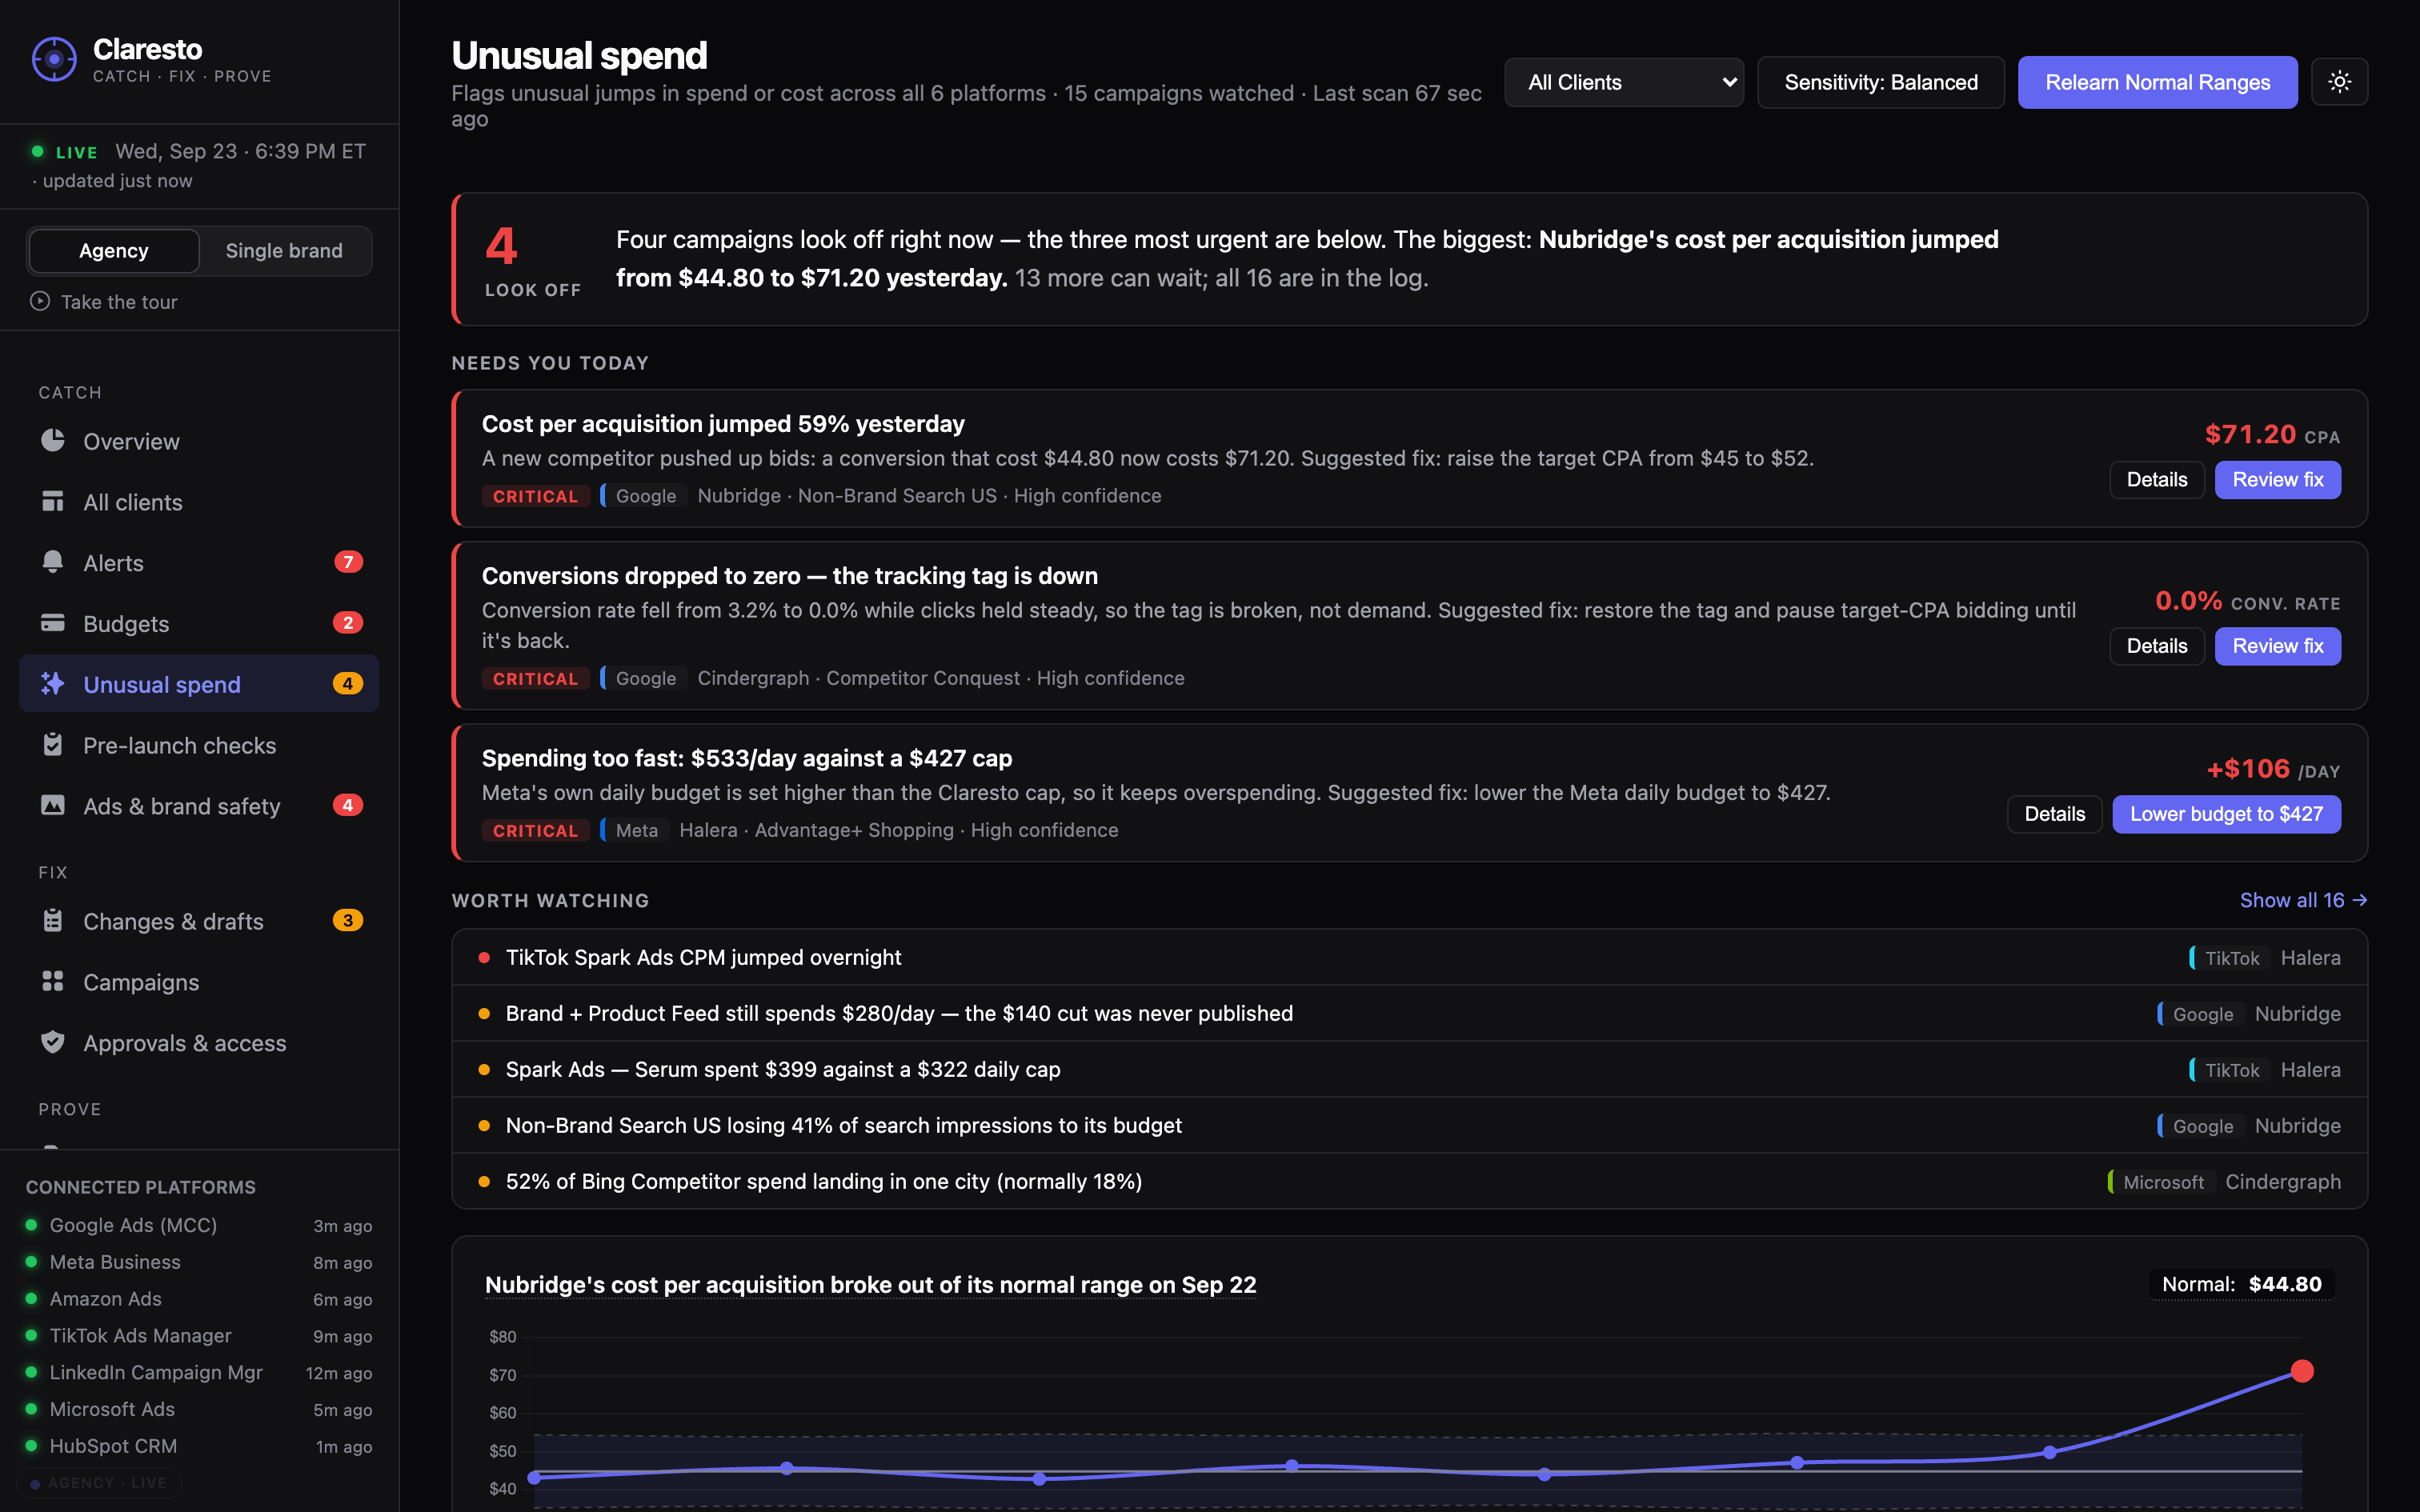Viewport: 2420px width, 1512px height.
Task: Click Take the tour link
Action: [104, 302]
